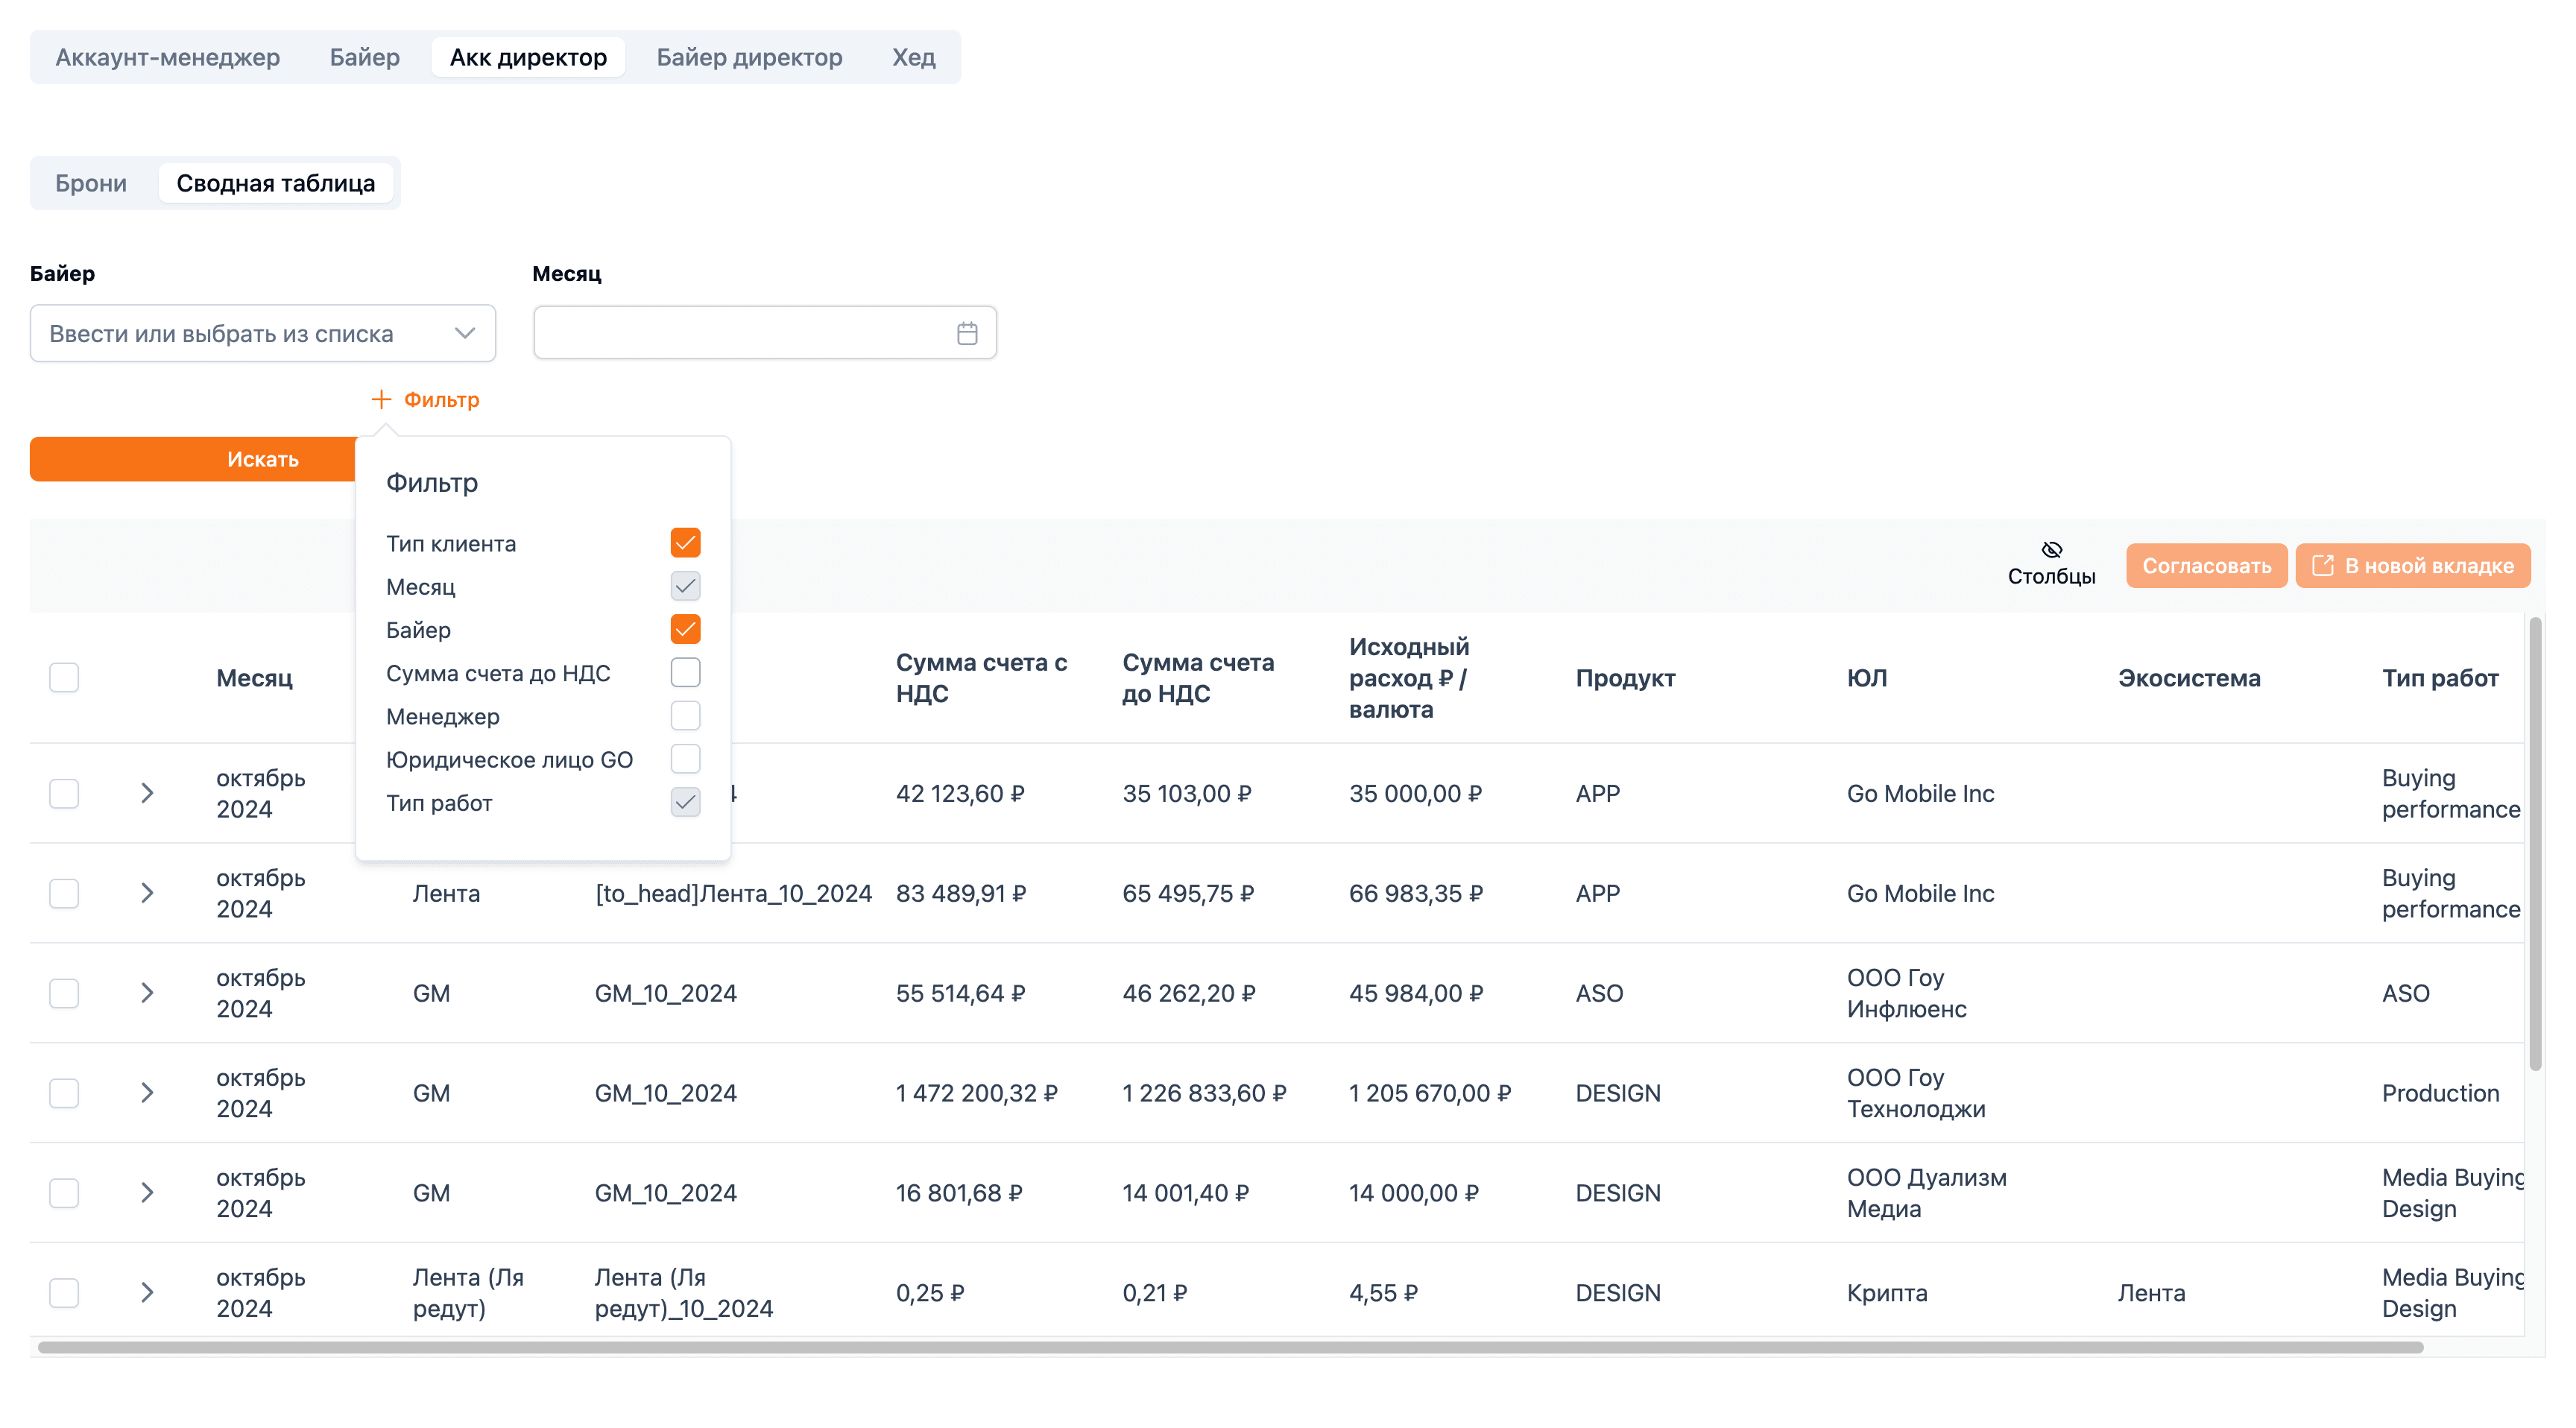The height and width of the screenshot is (1428, 2576).
Task: Select all rows via the header checkbox
Action: [x=64, y=678]
